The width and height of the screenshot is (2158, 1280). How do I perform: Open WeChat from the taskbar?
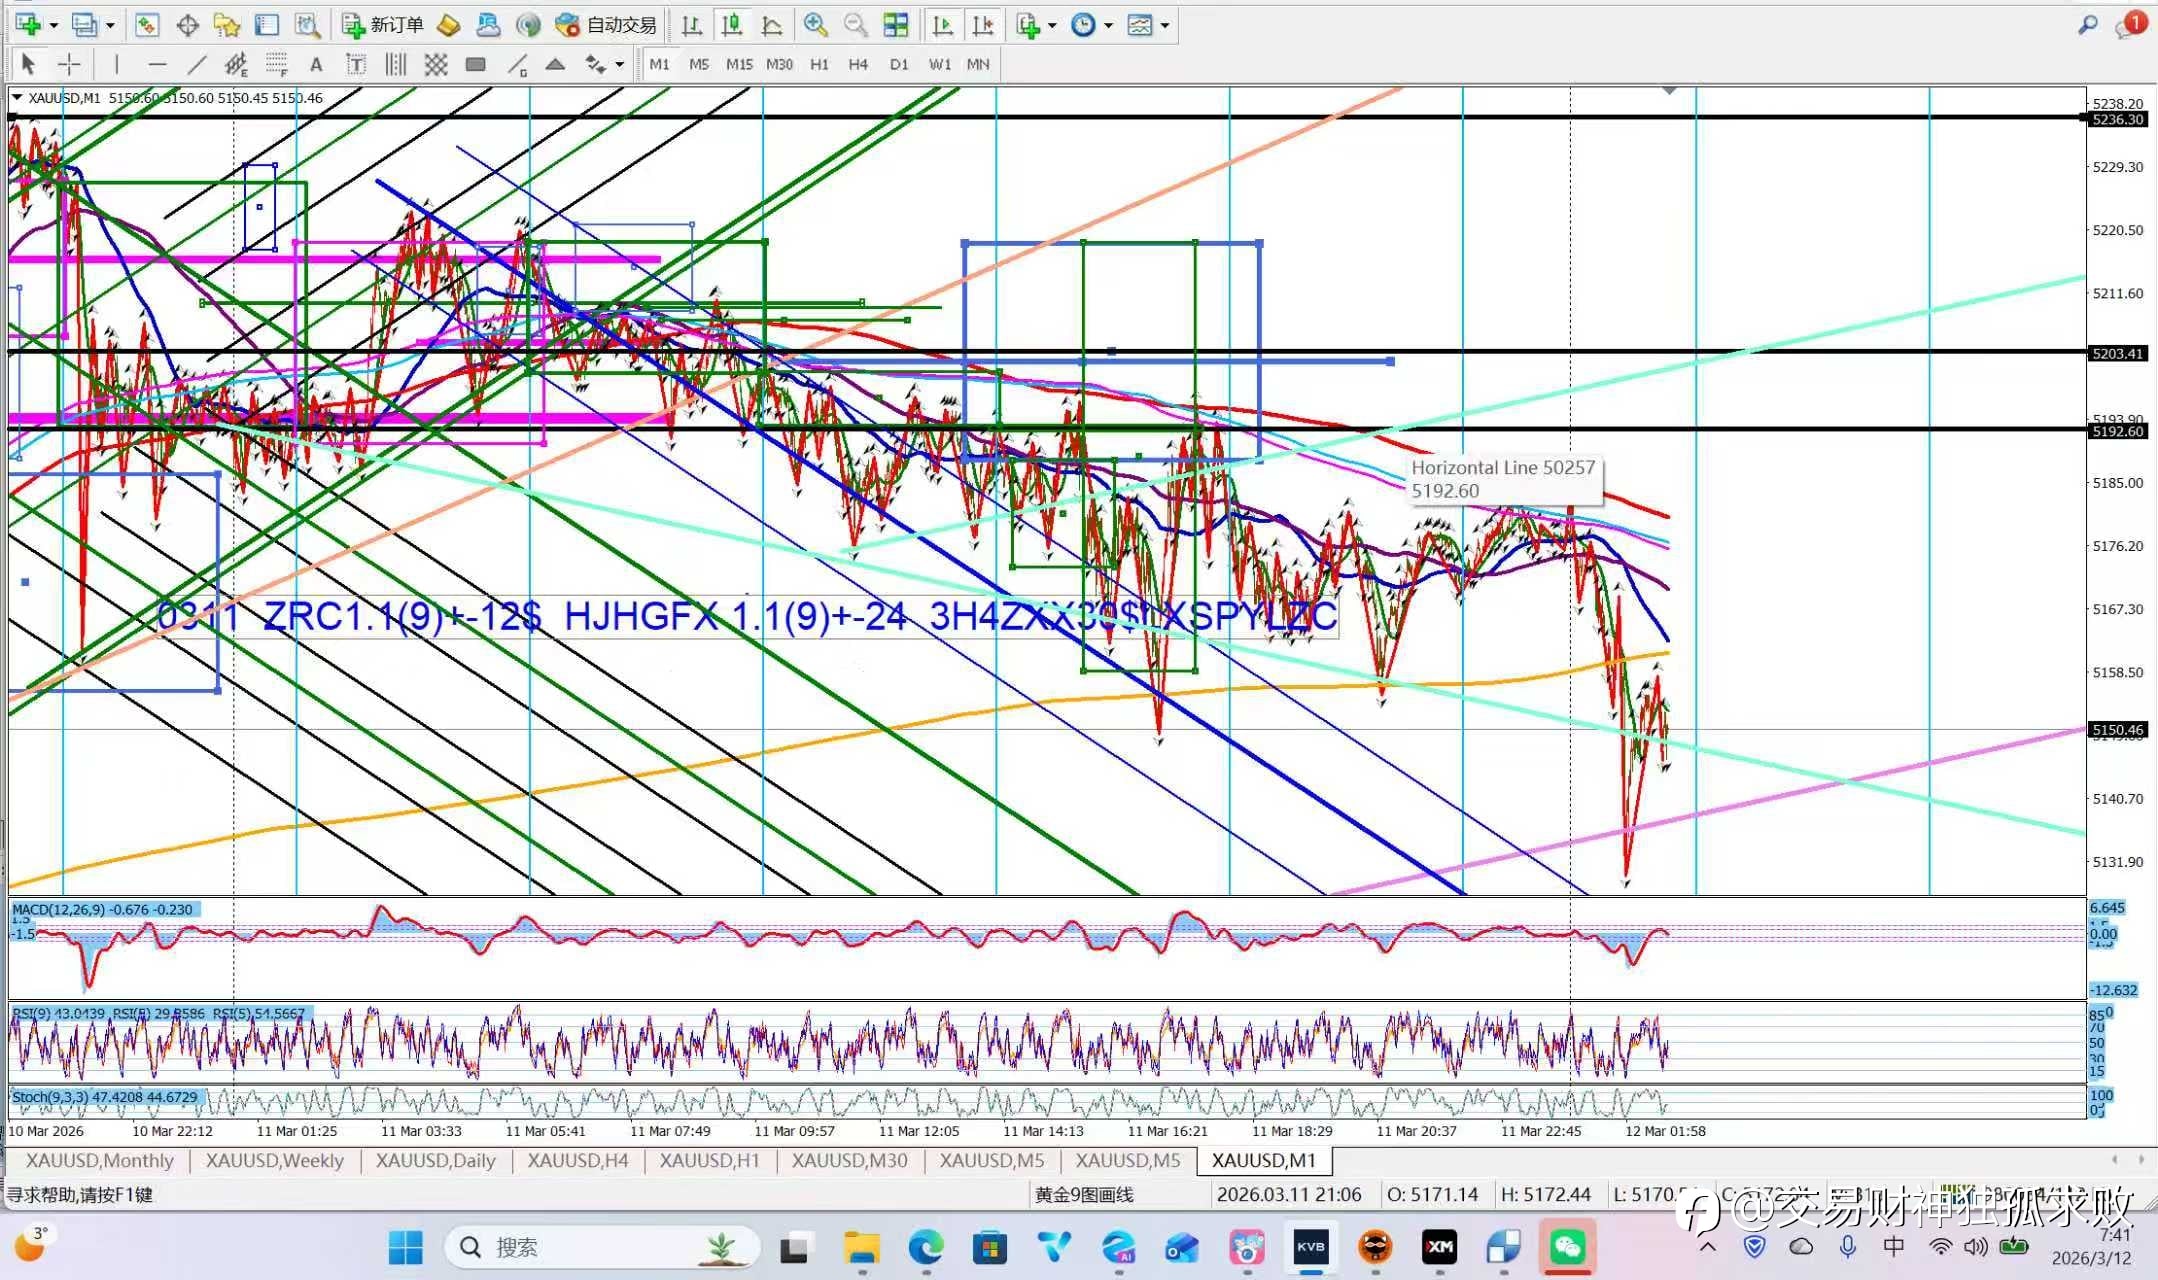[1568, 1247]
